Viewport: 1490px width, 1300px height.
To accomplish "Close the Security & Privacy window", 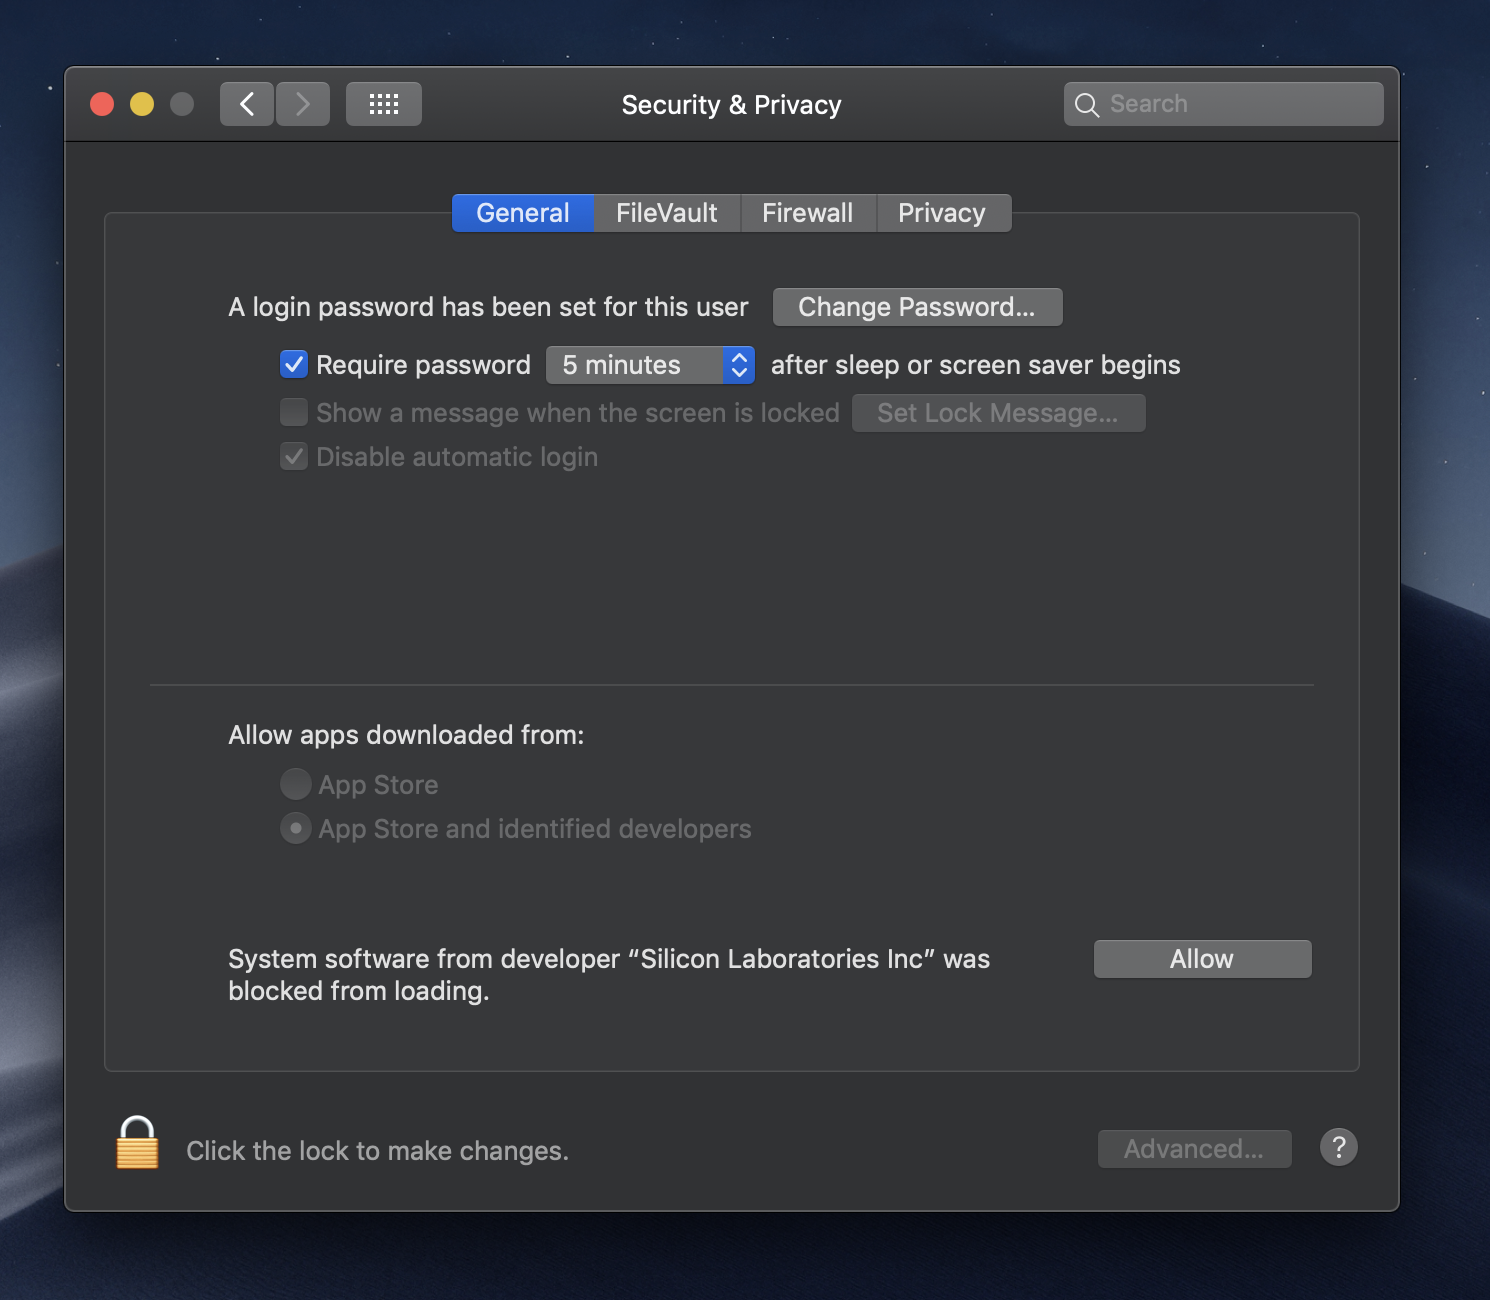I will [102, 104].
